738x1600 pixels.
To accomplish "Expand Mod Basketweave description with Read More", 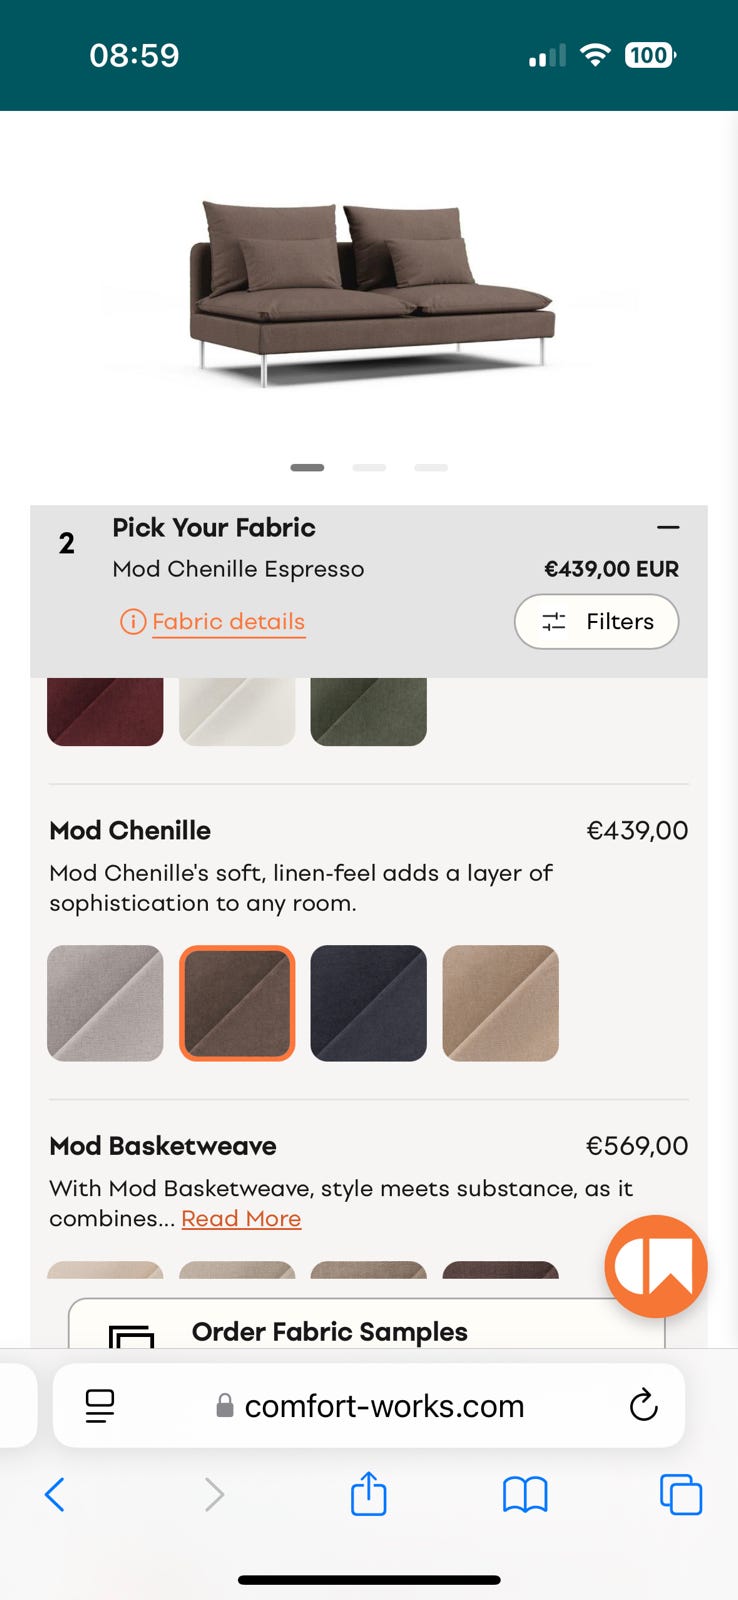I will (x=241, y=1218).
